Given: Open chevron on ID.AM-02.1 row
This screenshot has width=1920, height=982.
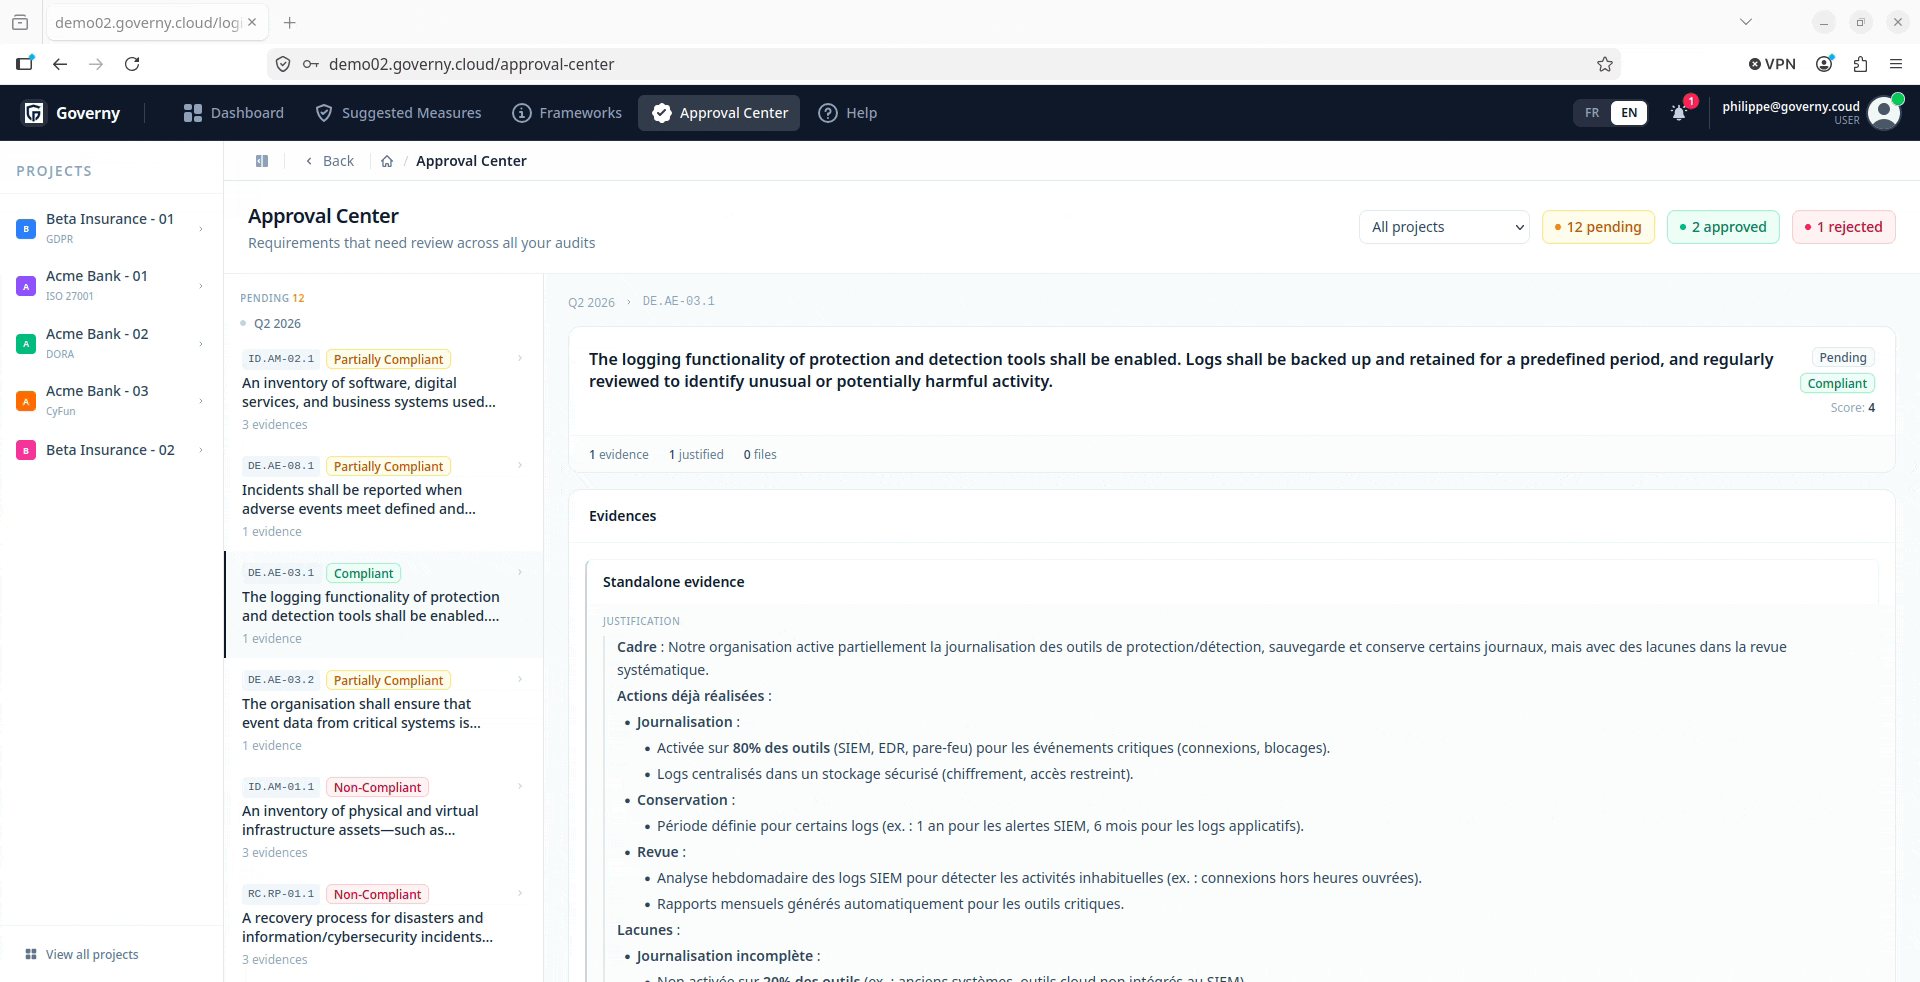Looking at the screenshot, I should (520, 358).
